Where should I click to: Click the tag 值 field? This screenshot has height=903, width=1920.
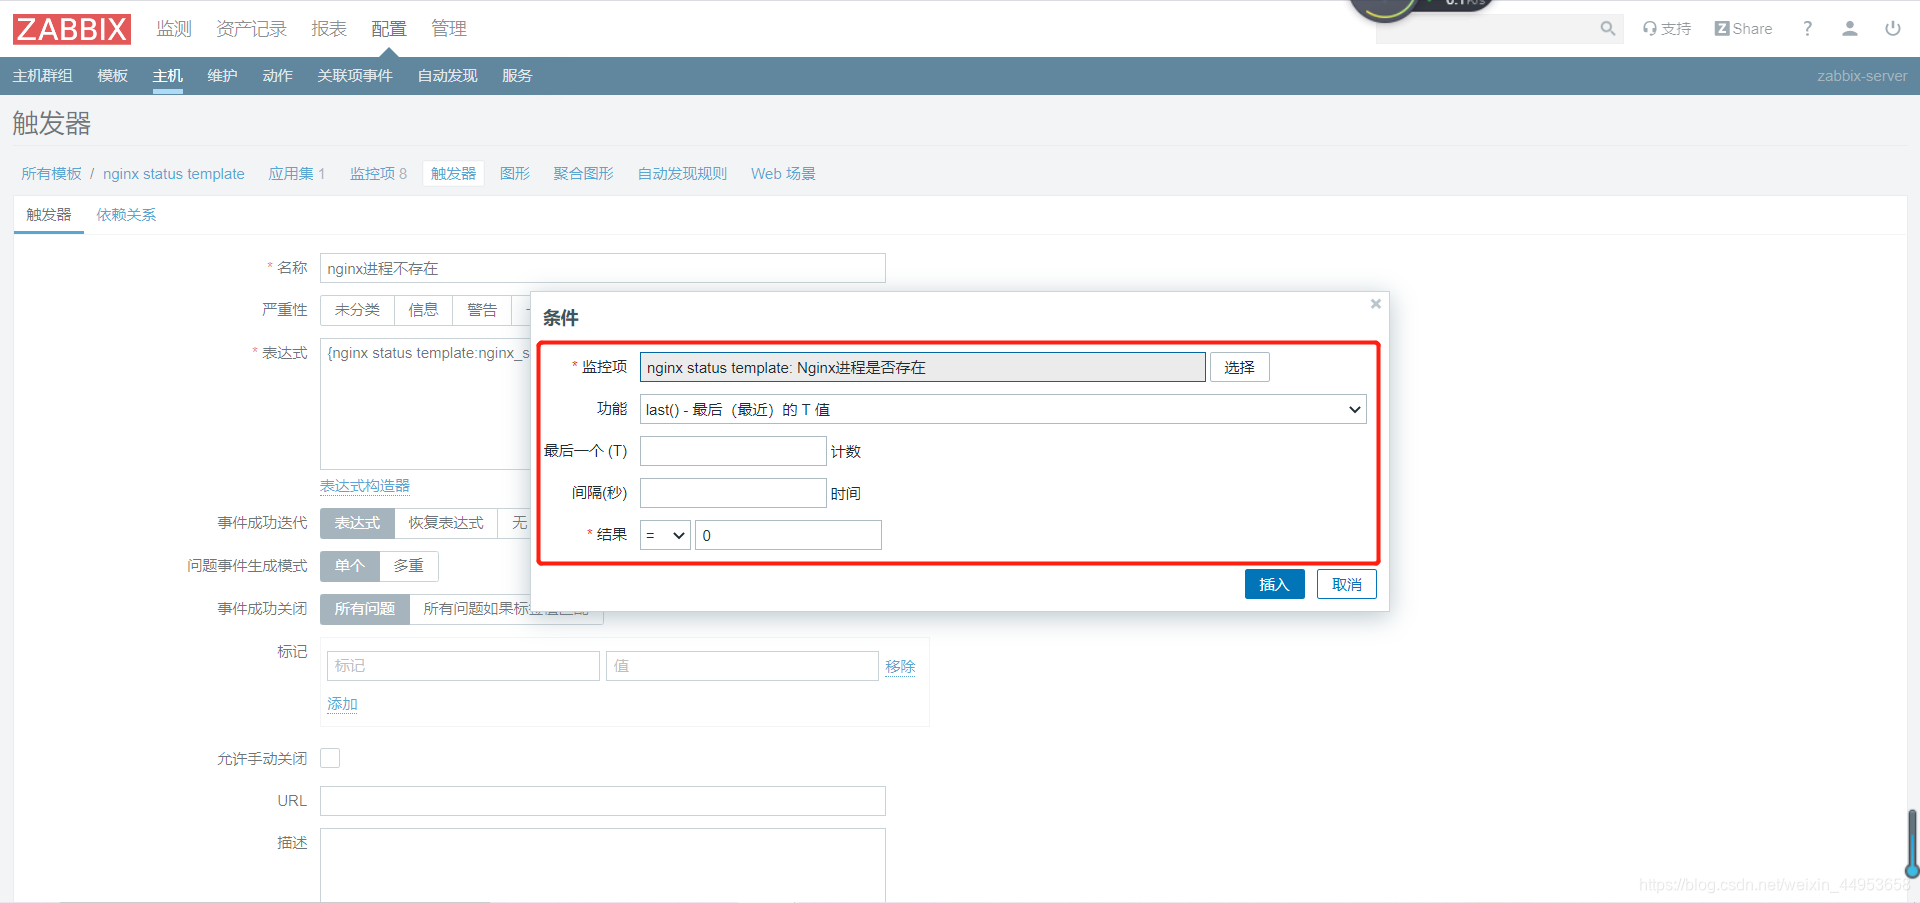742,666
